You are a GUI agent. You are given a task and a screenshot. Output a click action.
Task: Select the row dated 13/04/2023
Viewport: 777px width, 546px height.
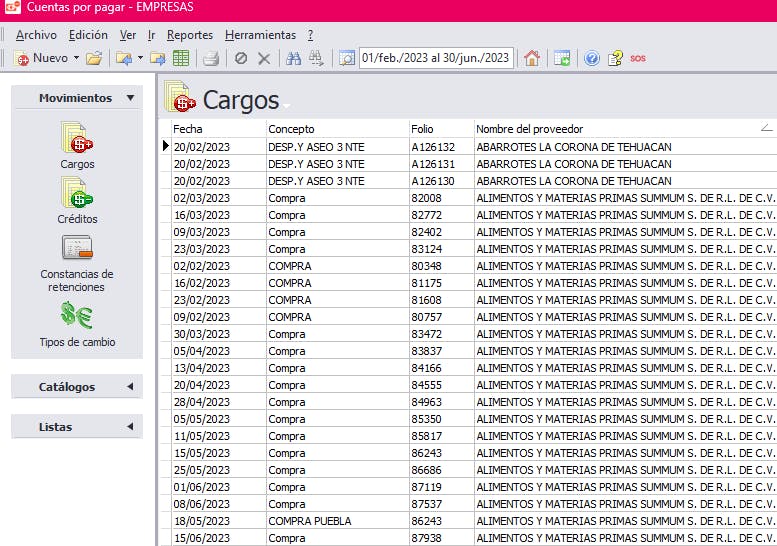tap(468, 368)
